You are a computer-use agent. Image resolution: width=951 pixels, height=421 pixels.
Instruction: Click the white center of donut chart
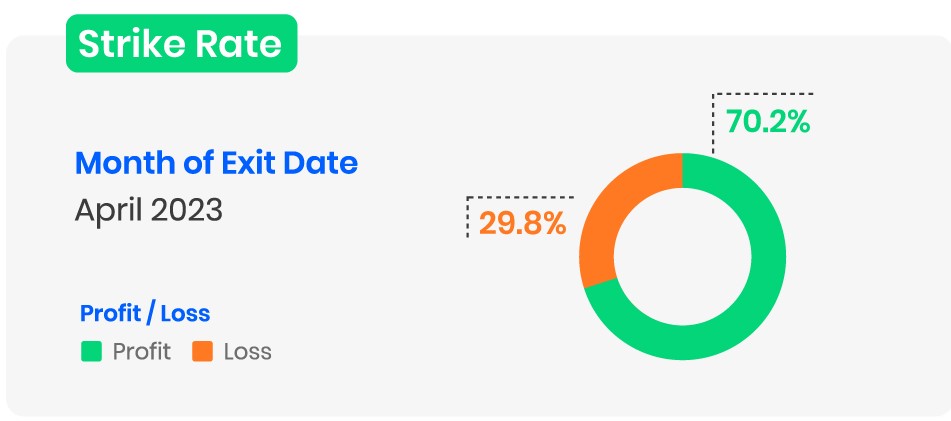coord(682,257)
